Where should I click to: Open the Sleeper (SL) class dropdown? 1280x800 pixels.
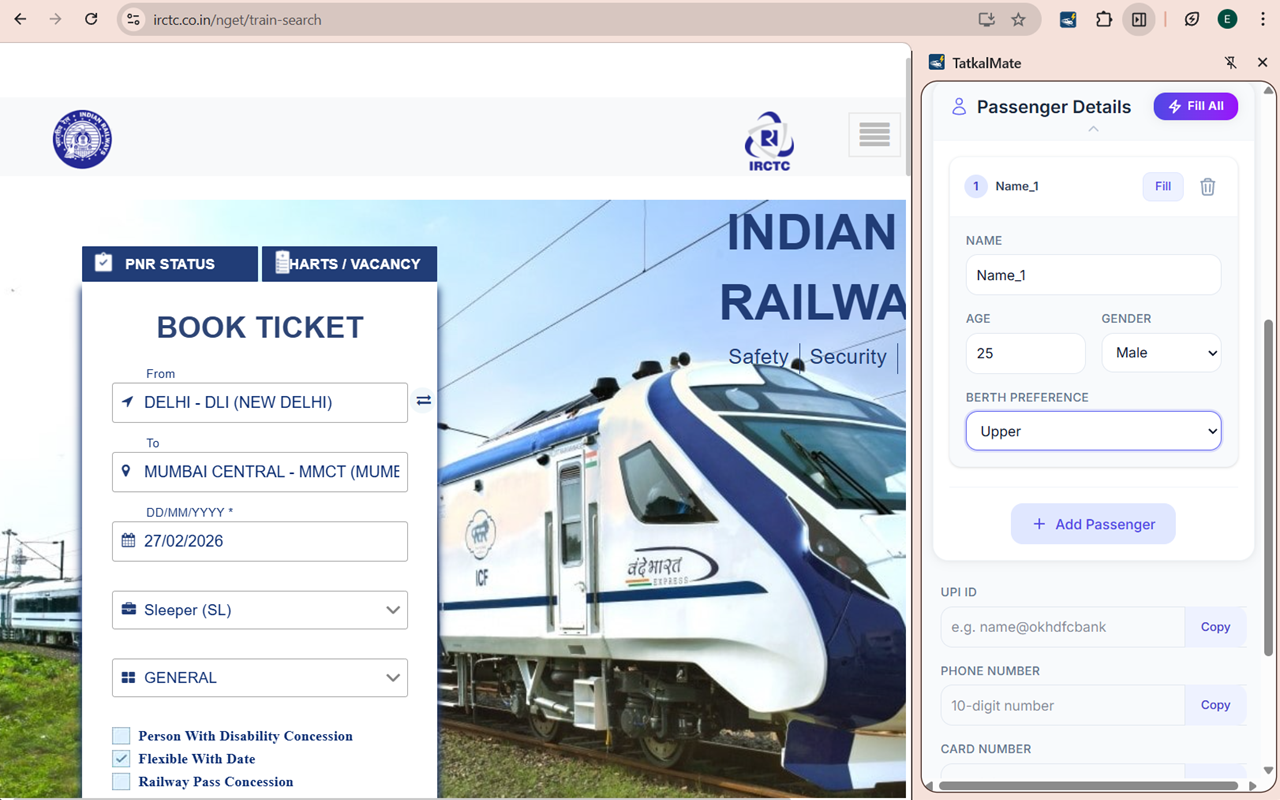click(x=260, y=610)
